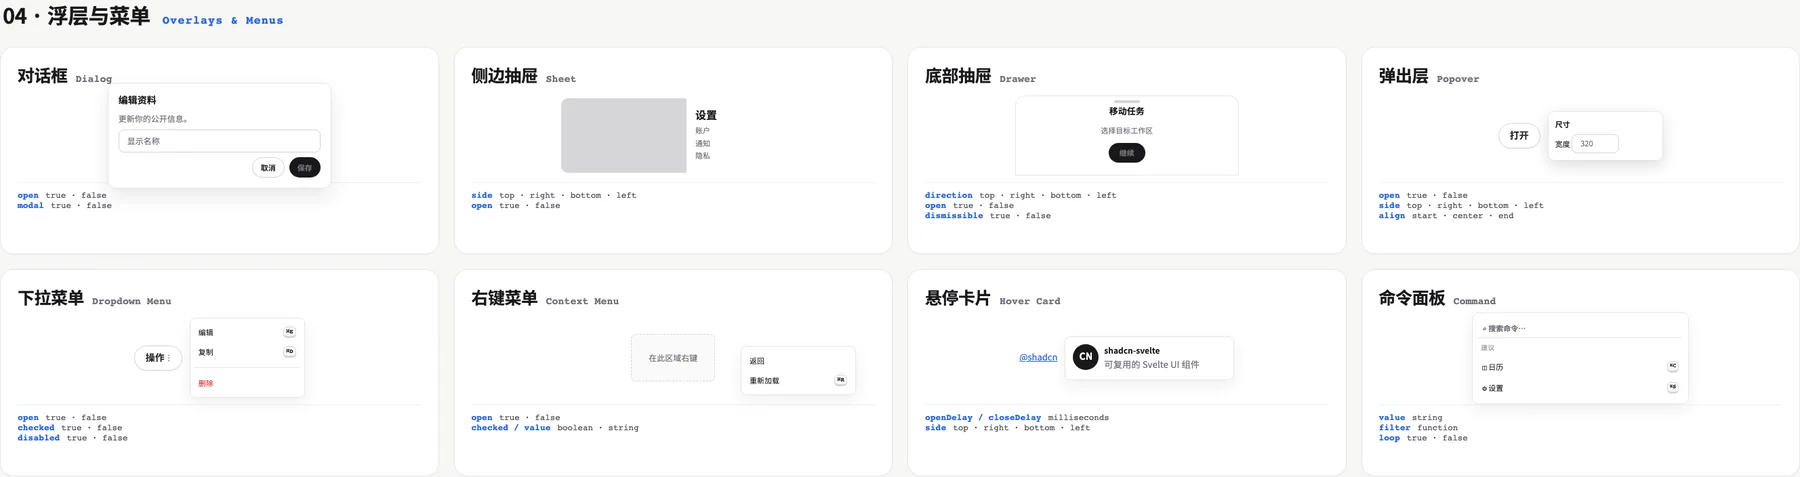Click the shortcut badge beside 复制

pyautogui.click(x=289, y=352)
